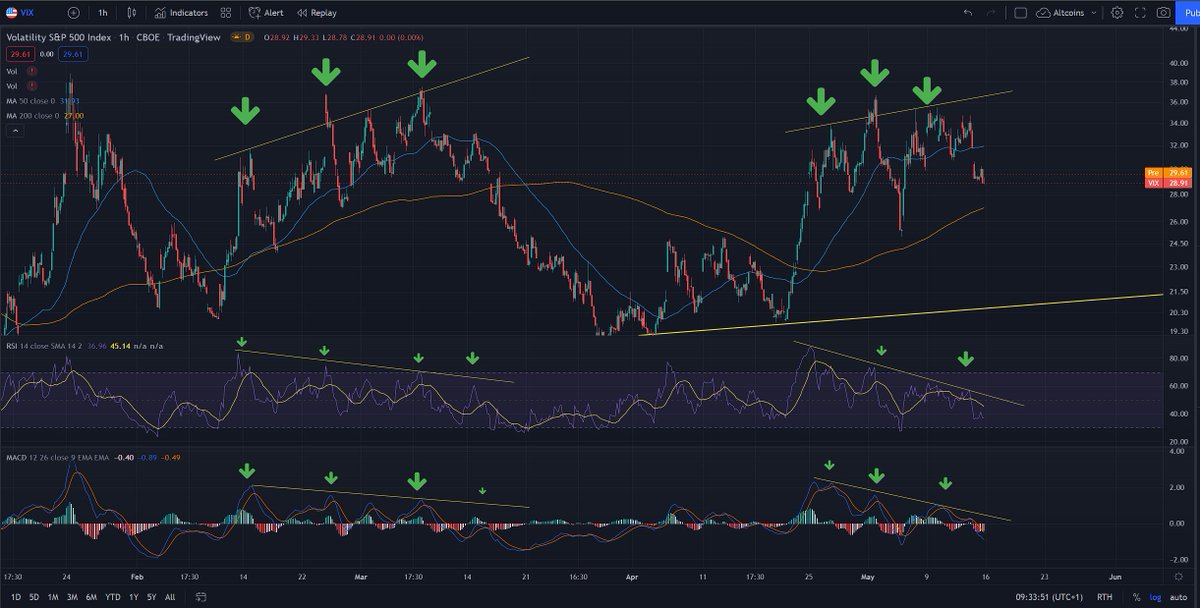1200x608 pixels.
Task: Click the blue 29.61 buy price box
Action: 74,54
